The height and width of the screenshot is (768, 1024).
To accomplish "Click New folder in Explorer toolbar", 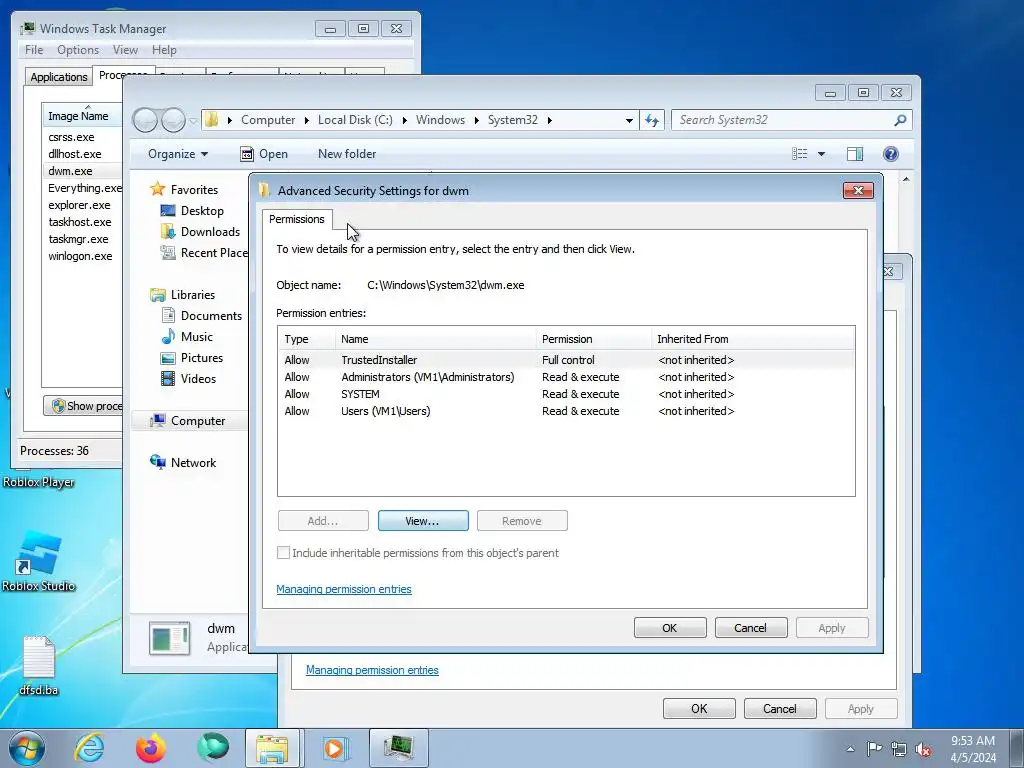I will (347, 154).
